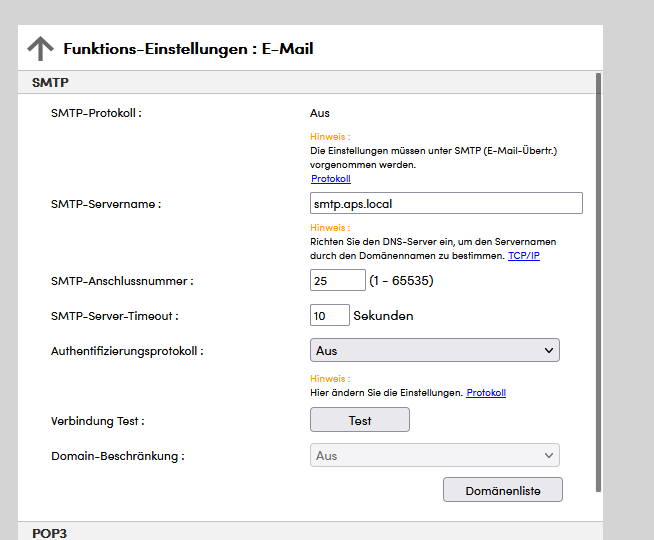The width and height of the screenshot is (654, 540).
Task: Click the (1 - 65535) port range text
Action: 394,282
